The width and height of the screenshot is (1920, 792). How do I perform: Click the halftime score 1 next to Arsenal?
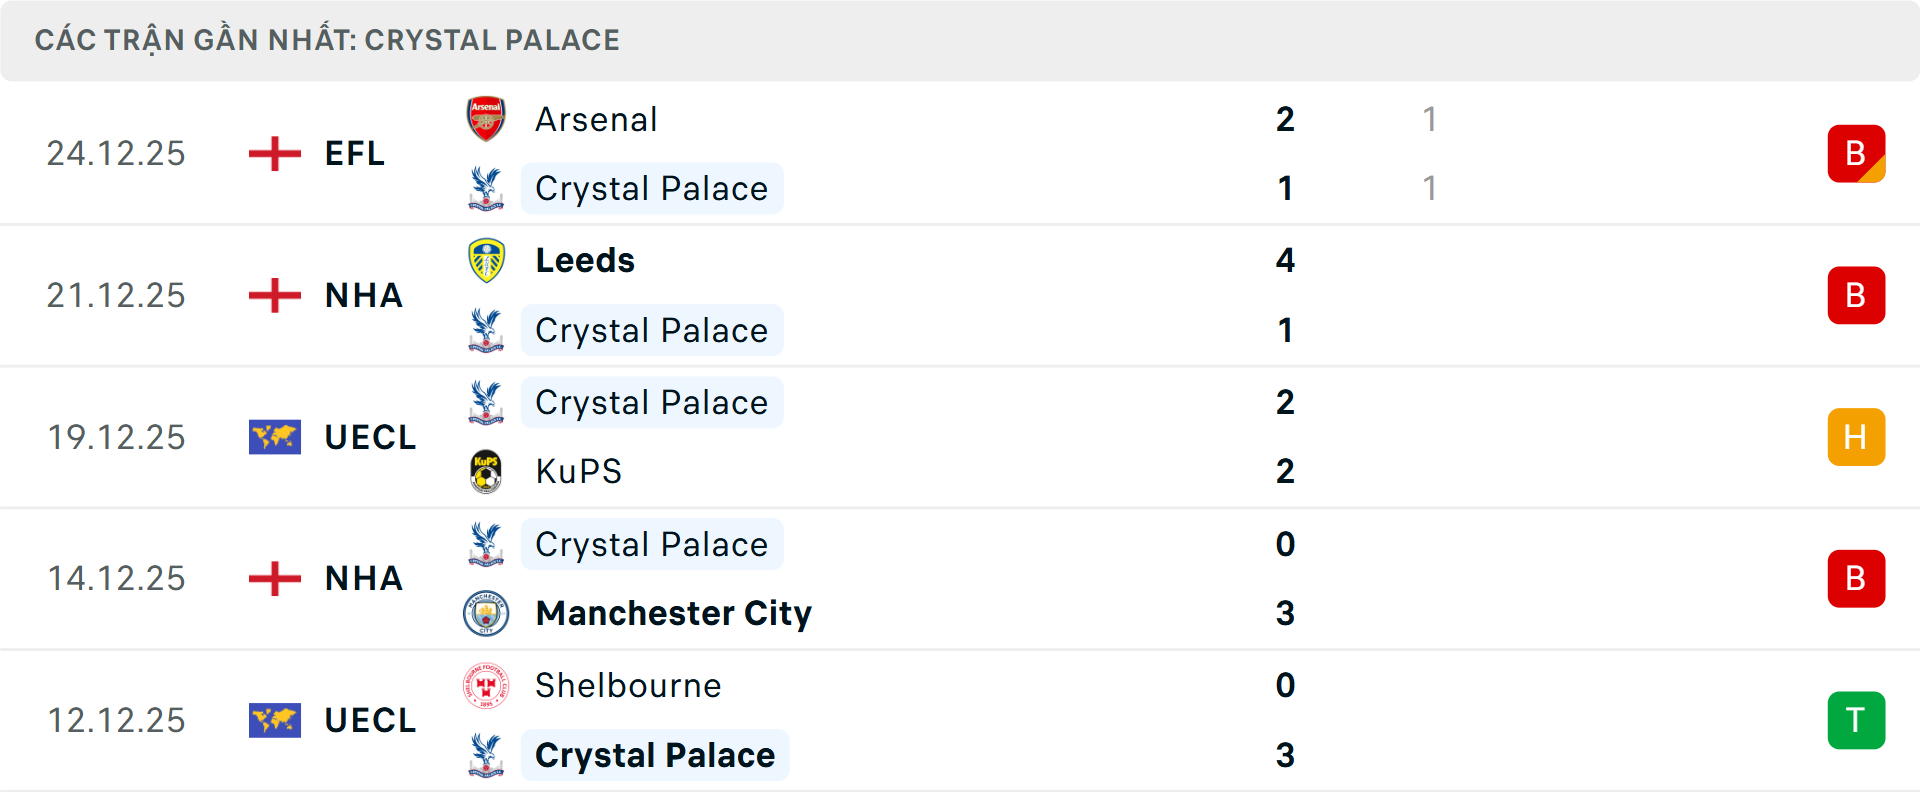(1430, 118)
